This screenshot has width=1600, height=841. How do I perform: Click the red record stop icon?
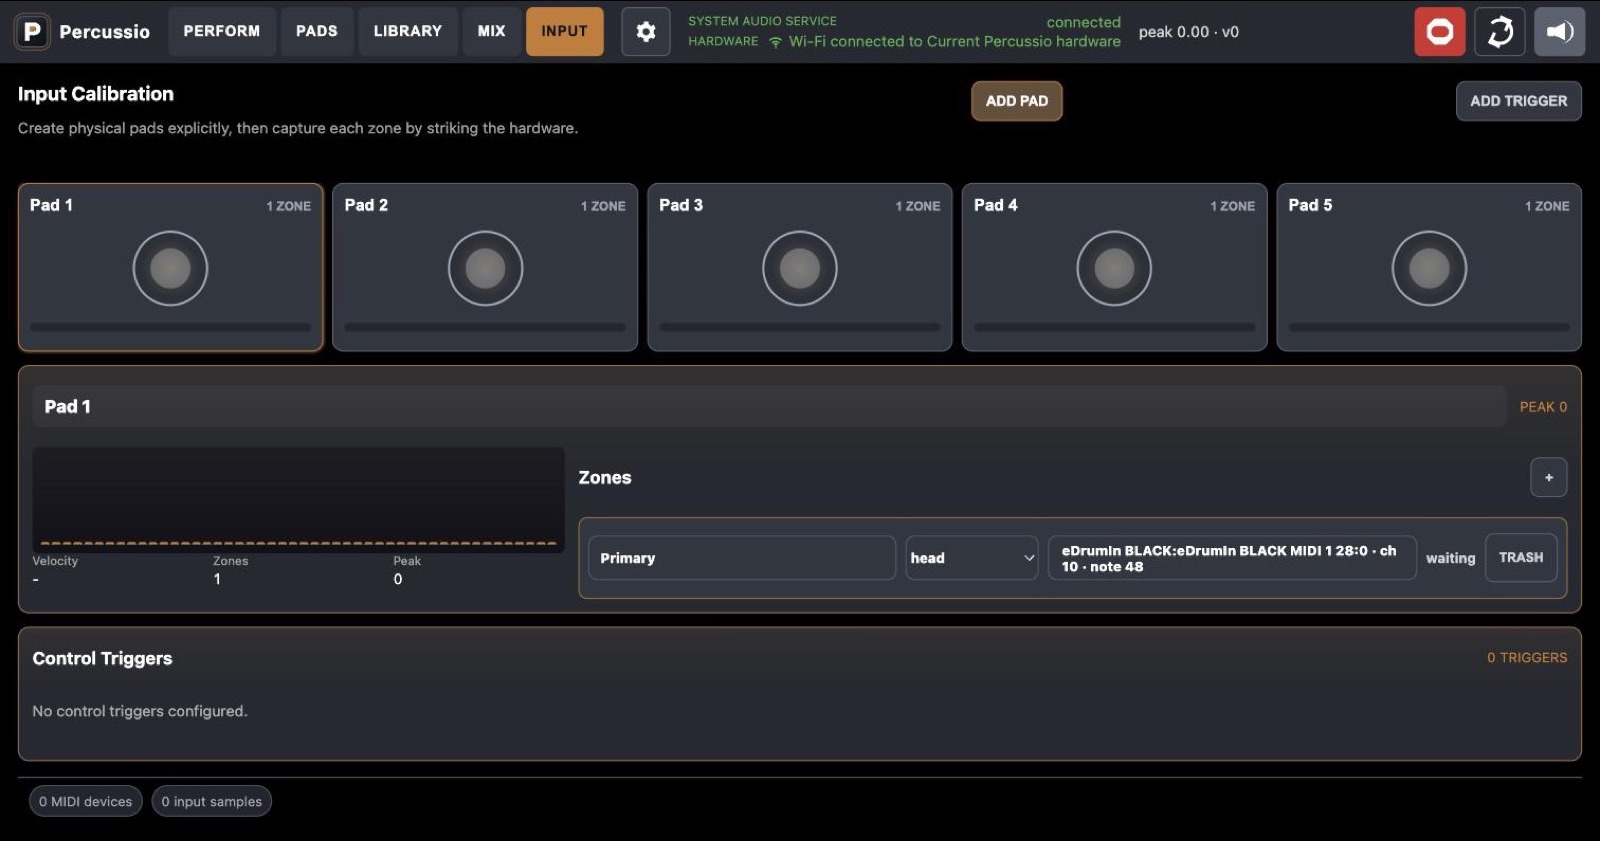(1440, 32)
